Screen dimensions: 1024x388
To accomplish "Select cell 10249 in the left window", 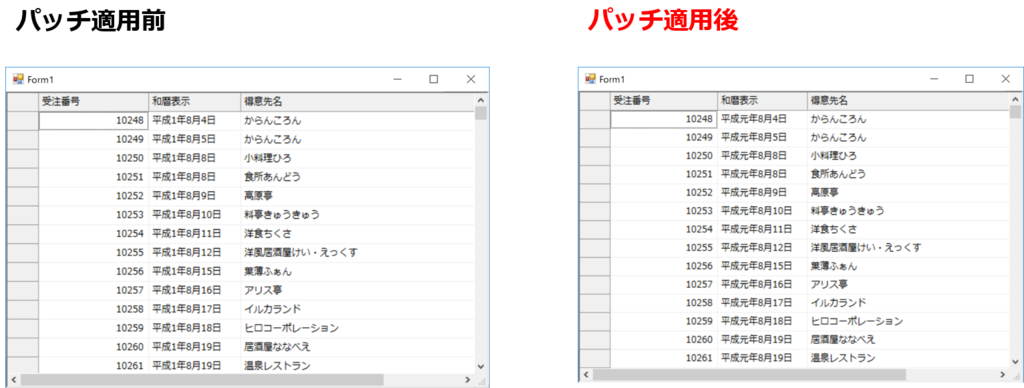I will click(93, 139).
